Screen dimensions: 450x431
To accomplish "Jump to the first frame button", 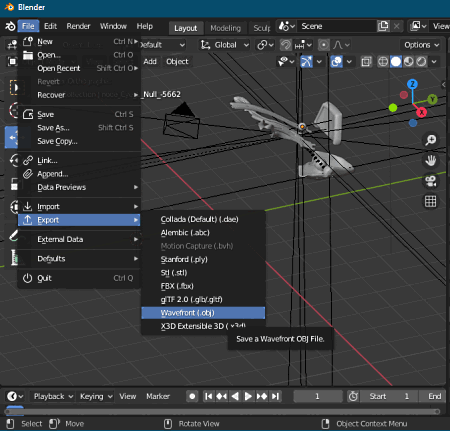I will coord(209,396).
